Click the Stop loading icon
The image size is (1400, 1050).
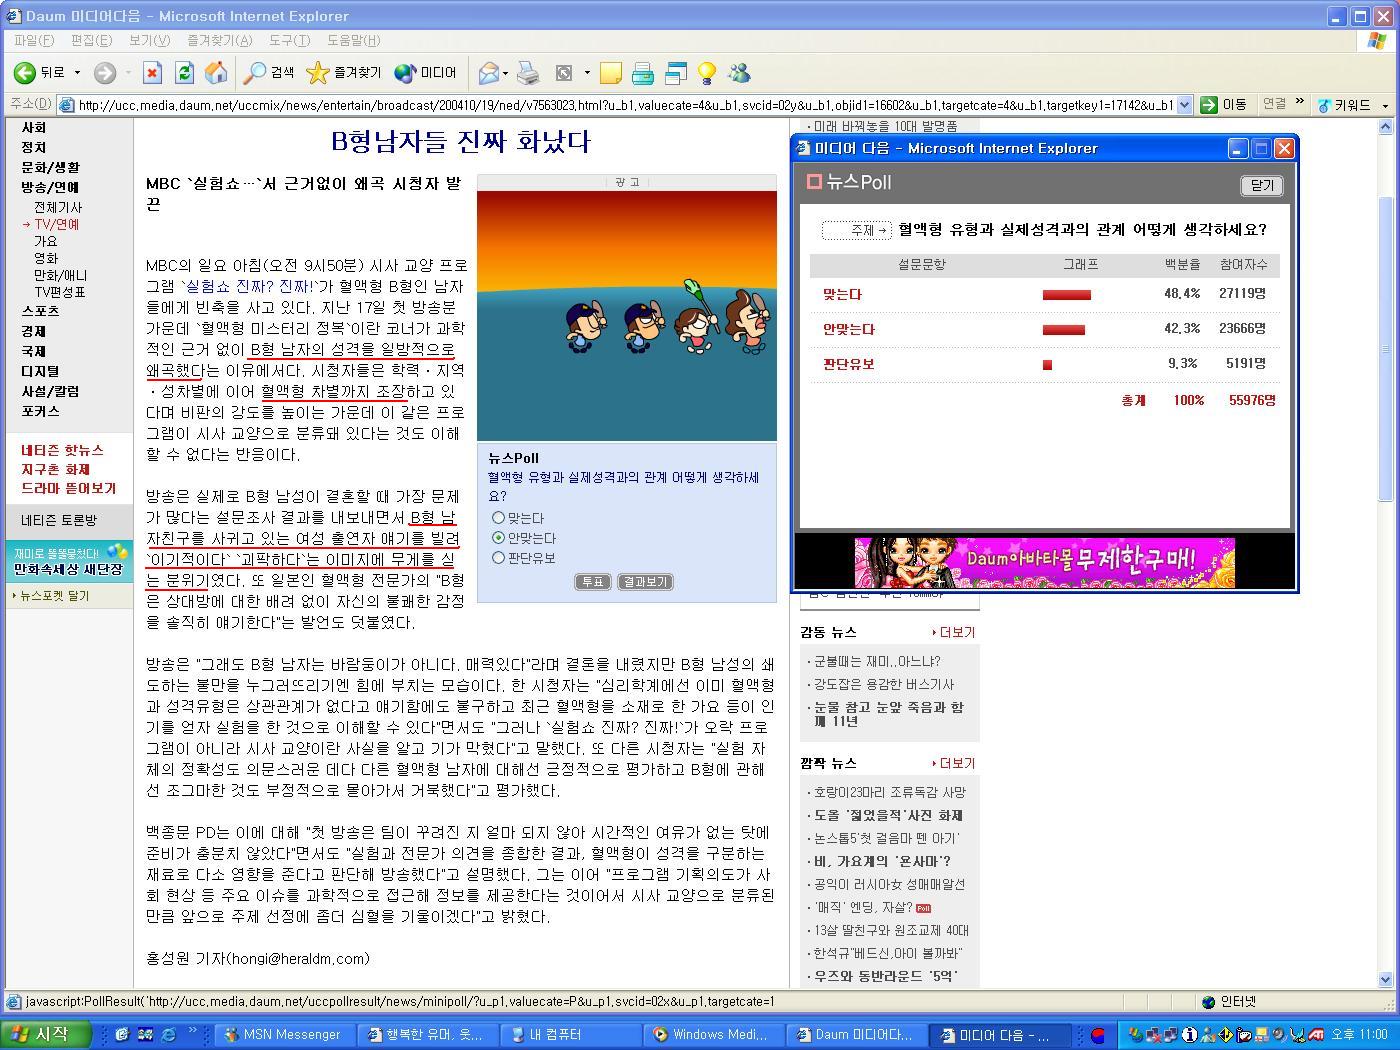click(152, 72)
